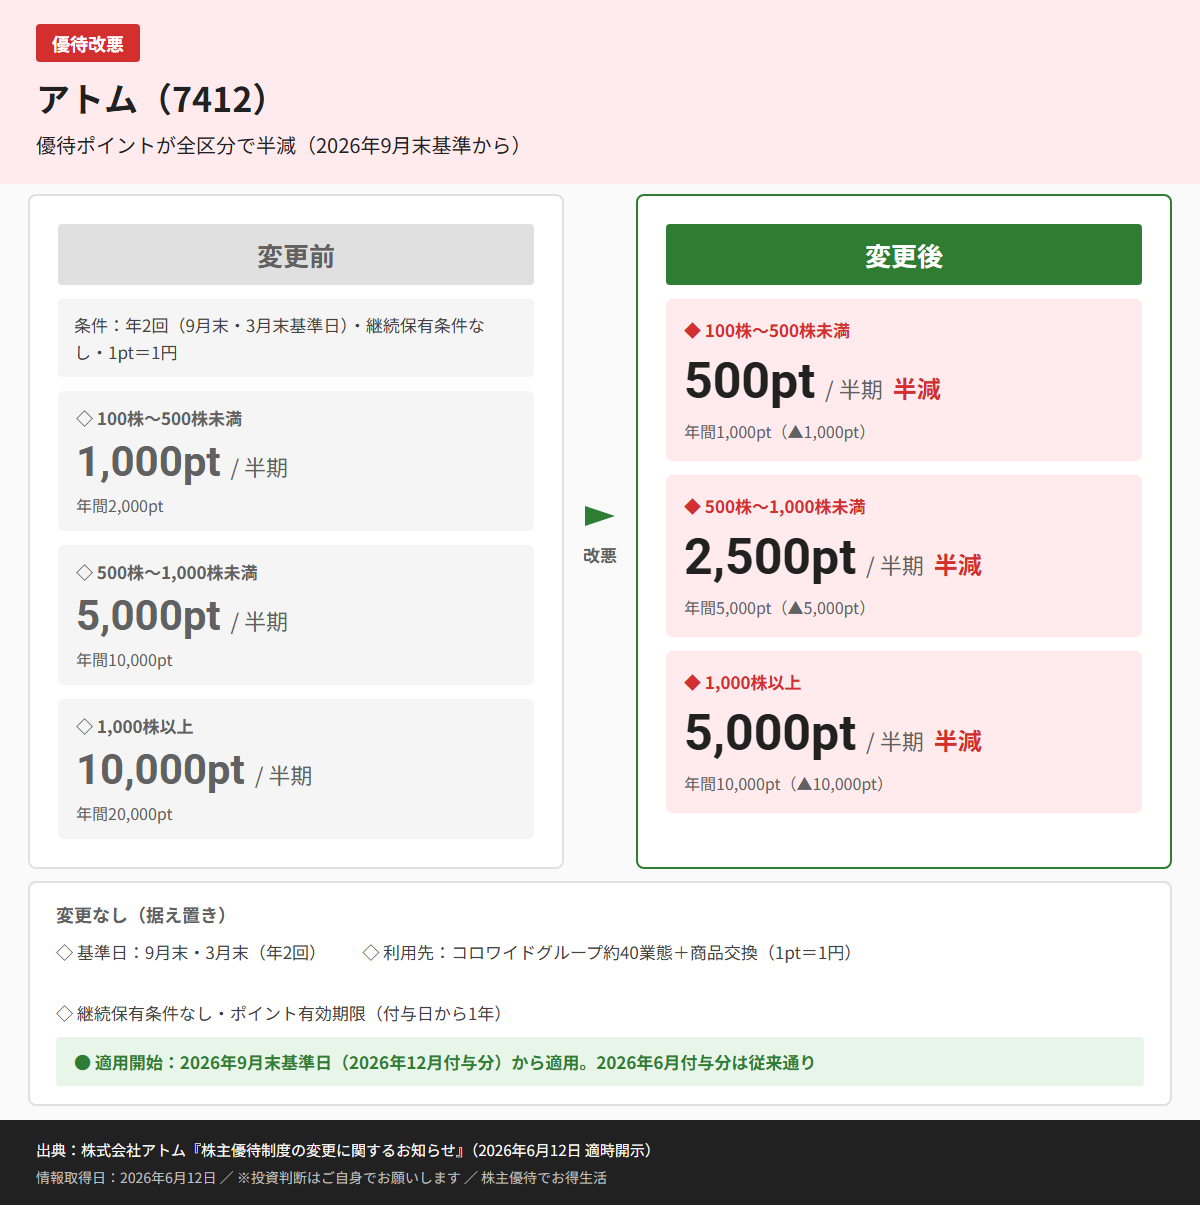
Task: Click the 改悪 label under the arrow
Action: tap(600, 556)
